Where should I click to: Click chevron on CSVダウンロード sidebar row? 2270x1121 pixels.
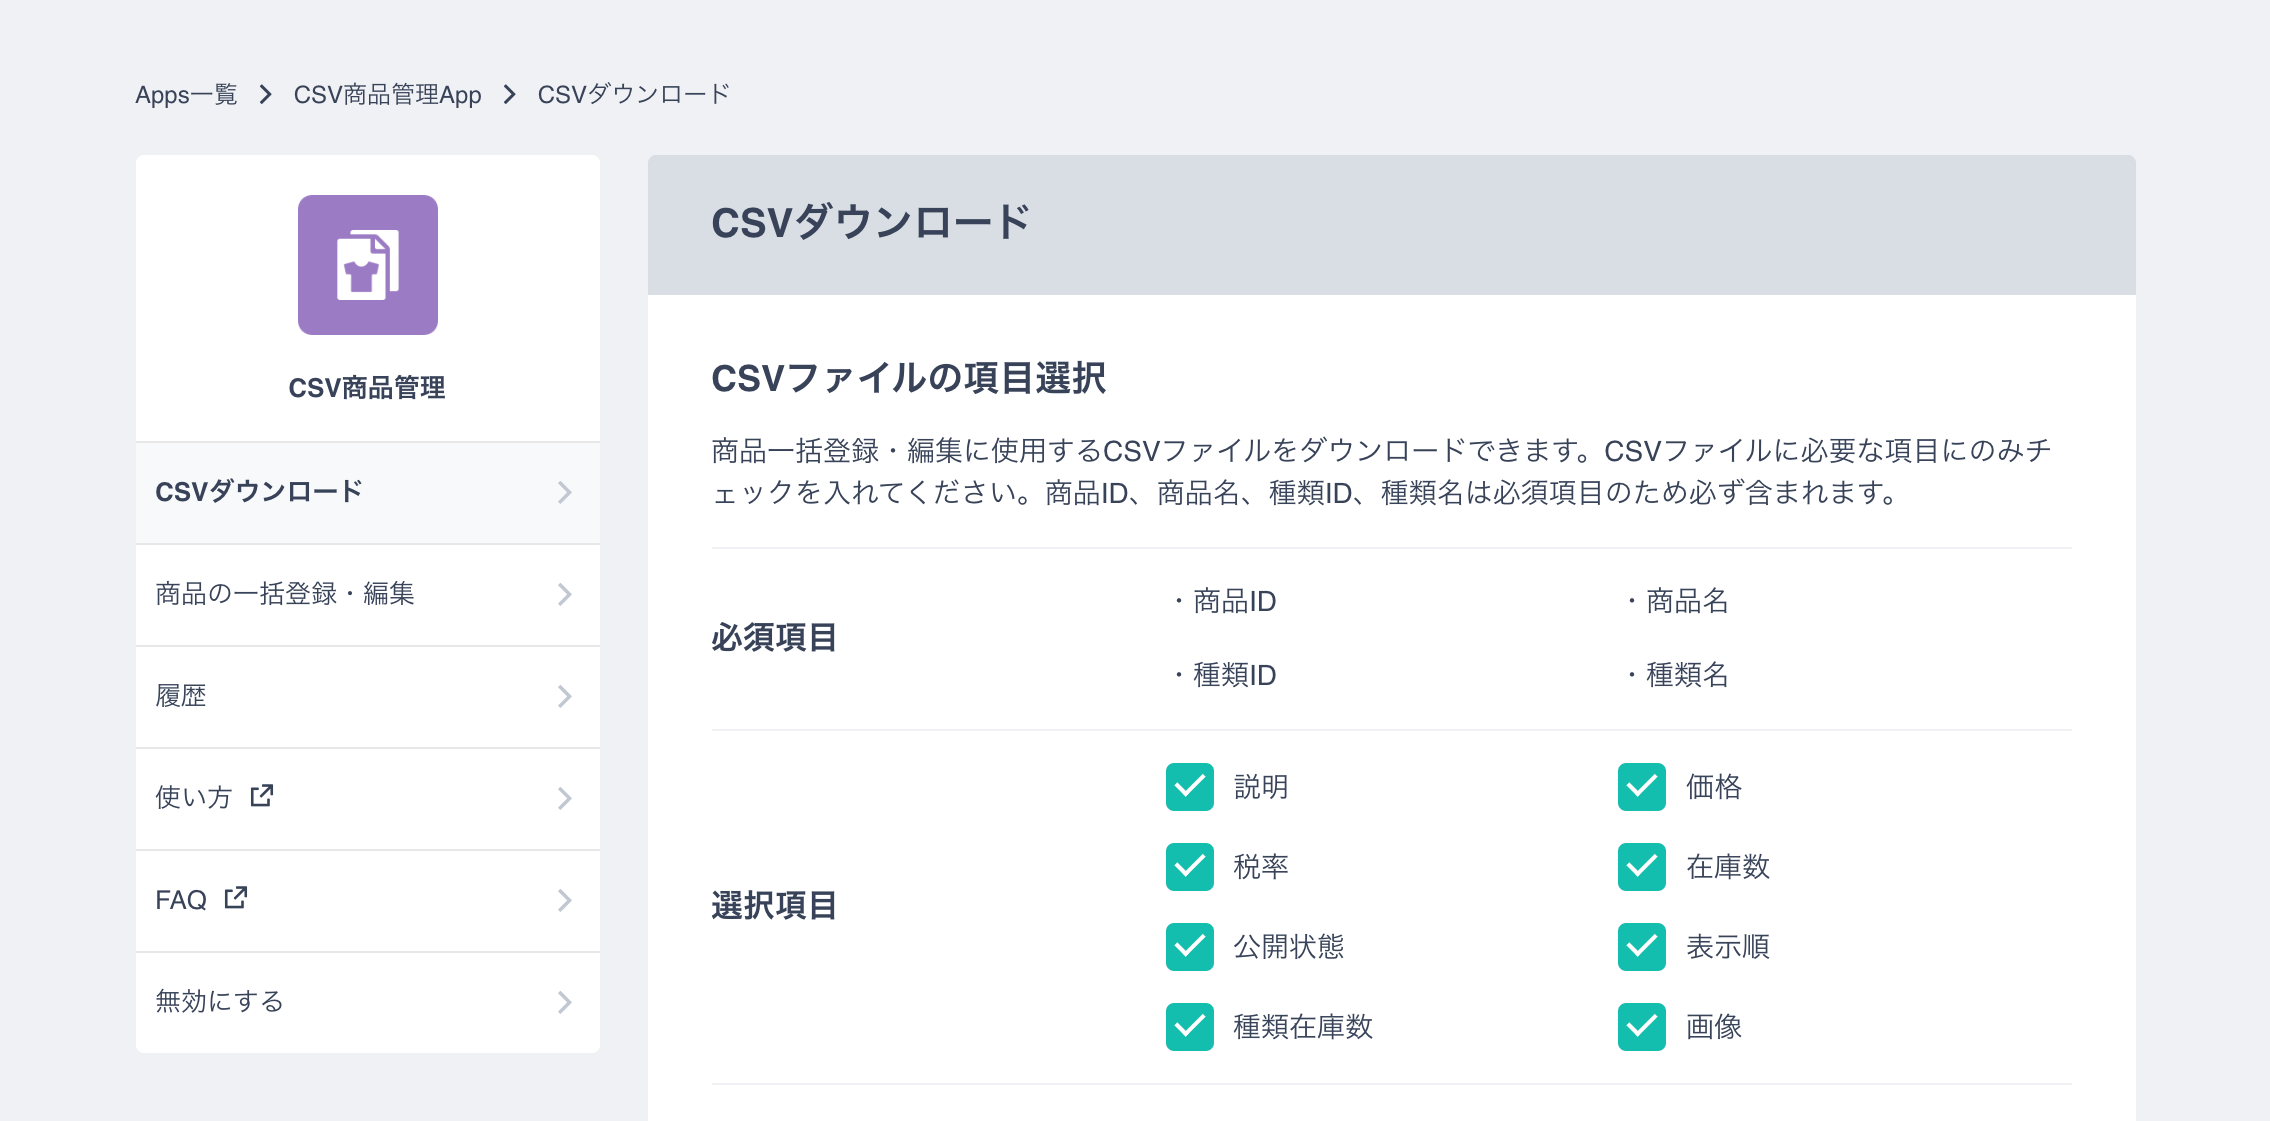pyautogui.click(x=564, y=492)
